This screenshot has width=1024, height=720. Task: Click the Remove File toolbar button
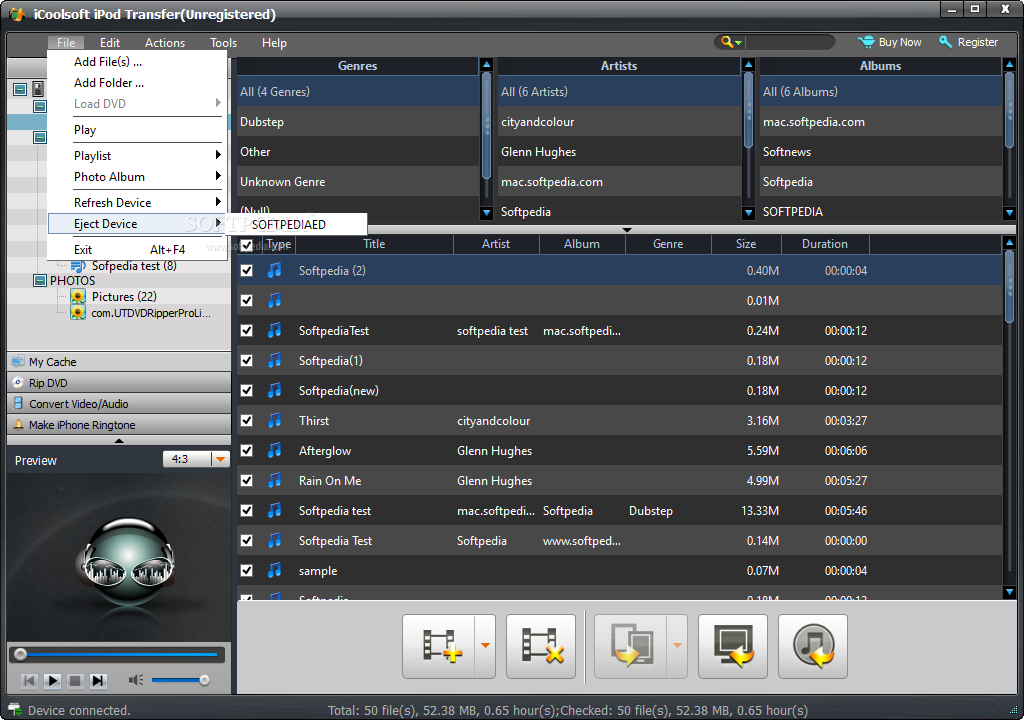click(x=541, y=646)
